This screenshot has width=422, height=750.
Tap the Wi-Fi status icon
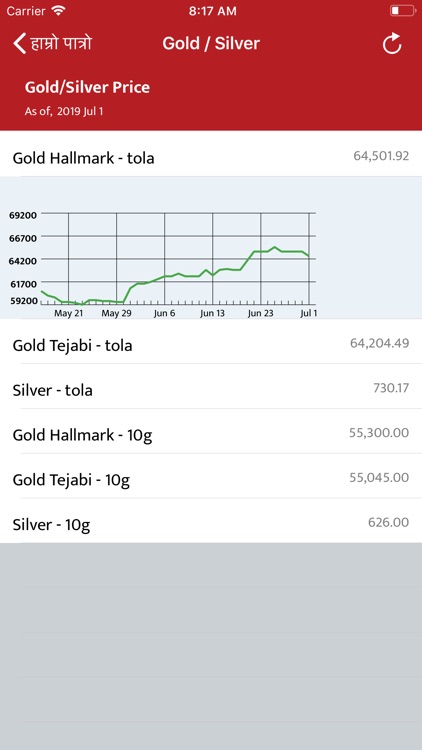coord(58,11)
